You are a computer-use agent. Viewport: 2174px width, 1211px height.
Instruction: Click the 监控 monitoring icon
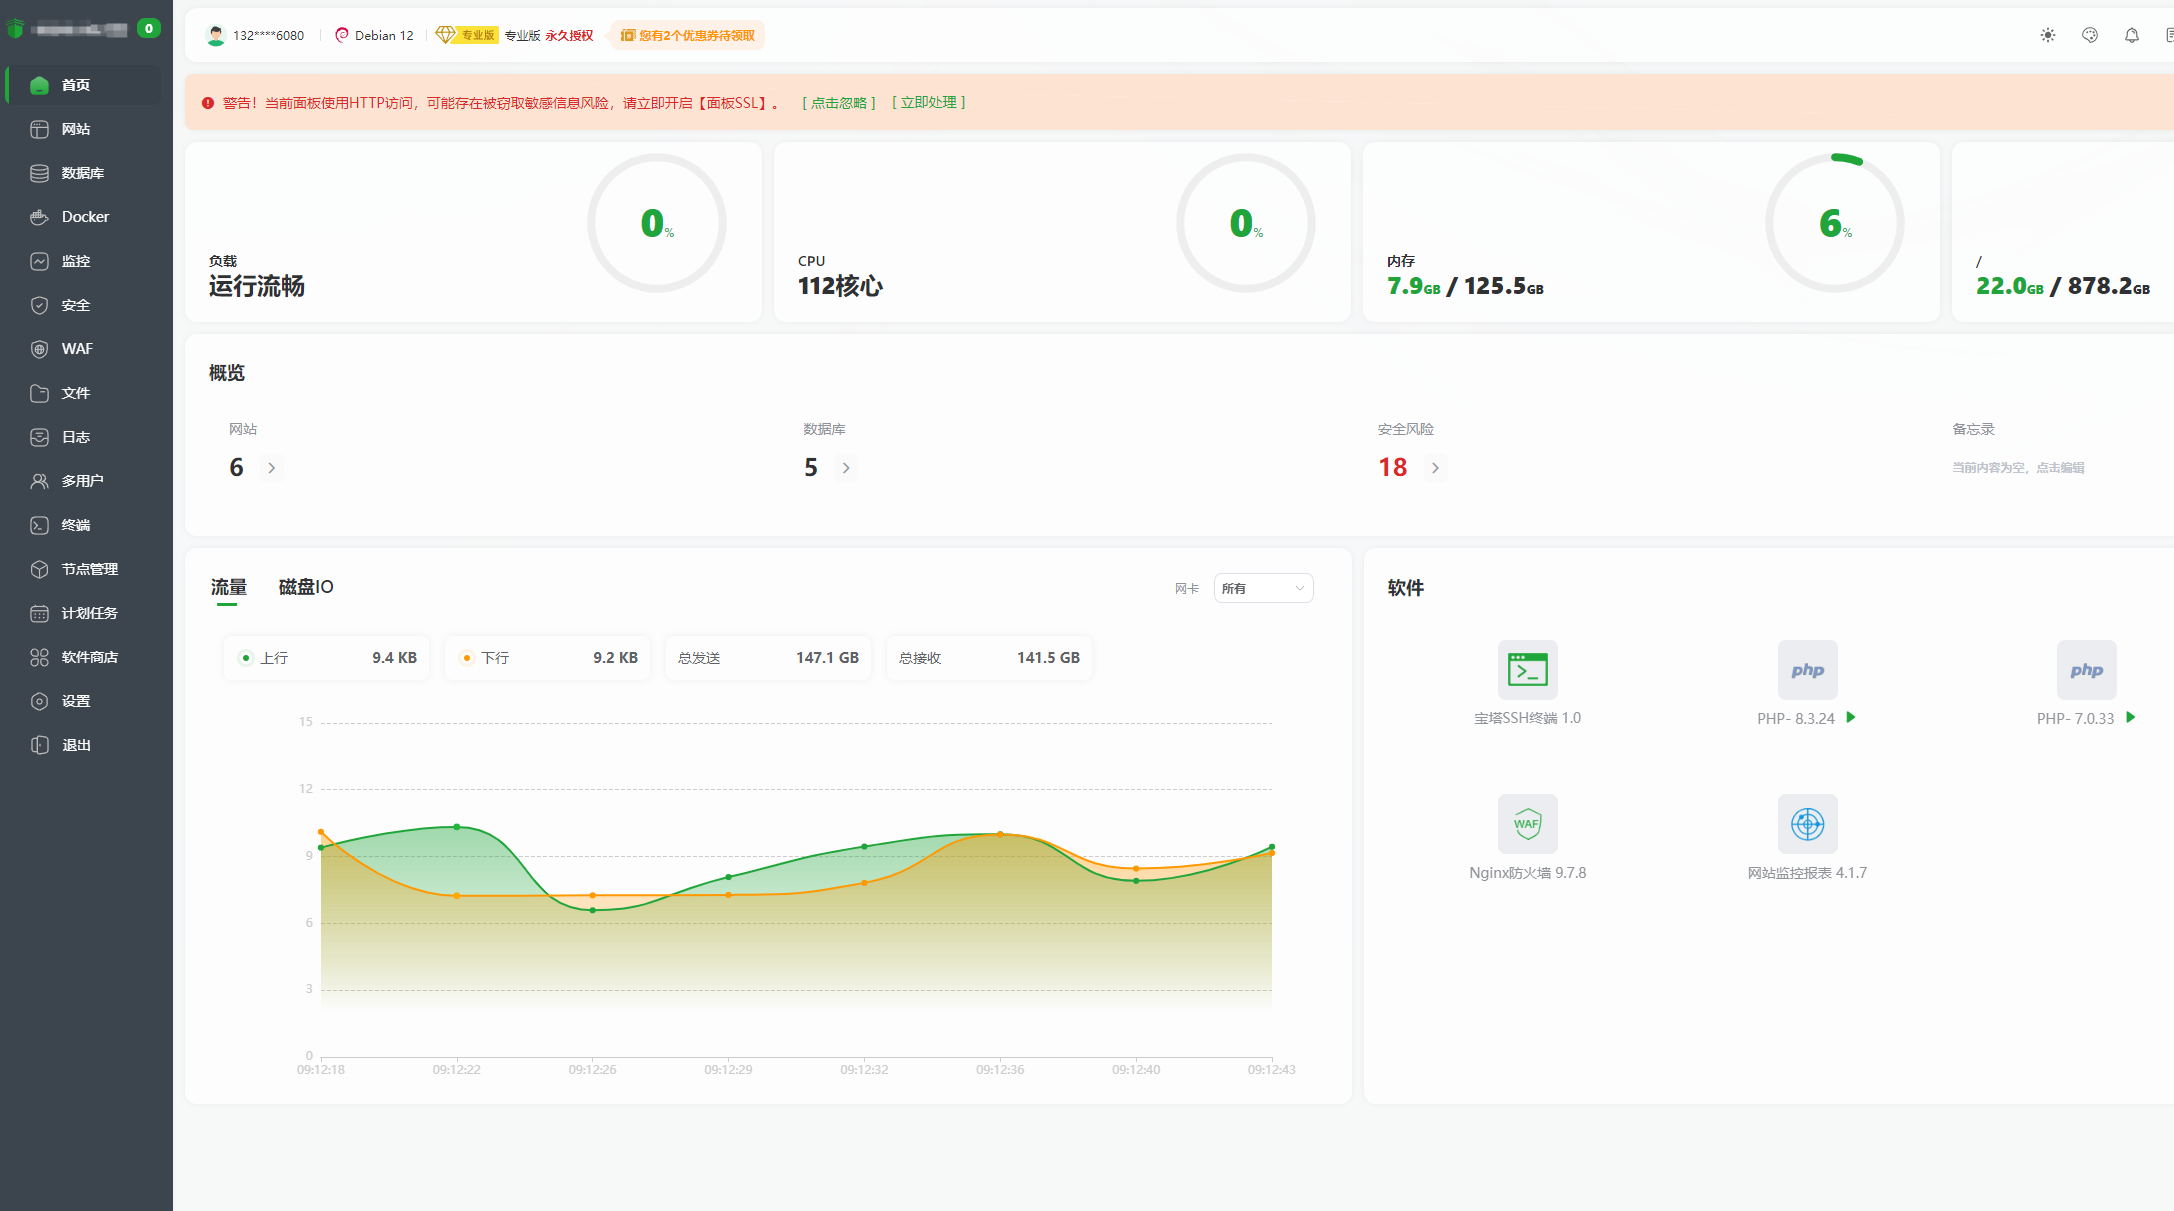pyautogui.click(x=39, y=261)
